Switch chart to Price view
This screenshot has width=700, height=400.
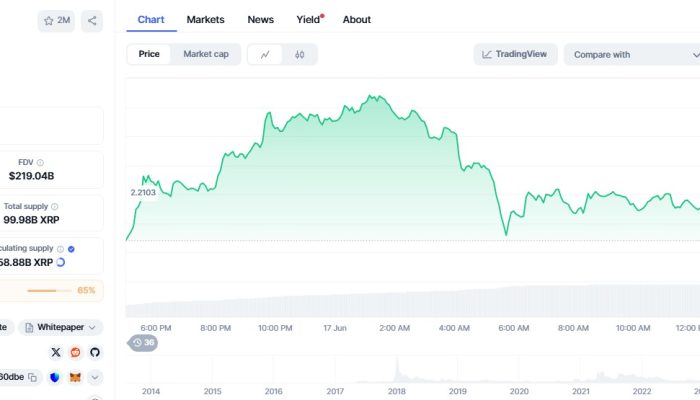tap(149, 54)
